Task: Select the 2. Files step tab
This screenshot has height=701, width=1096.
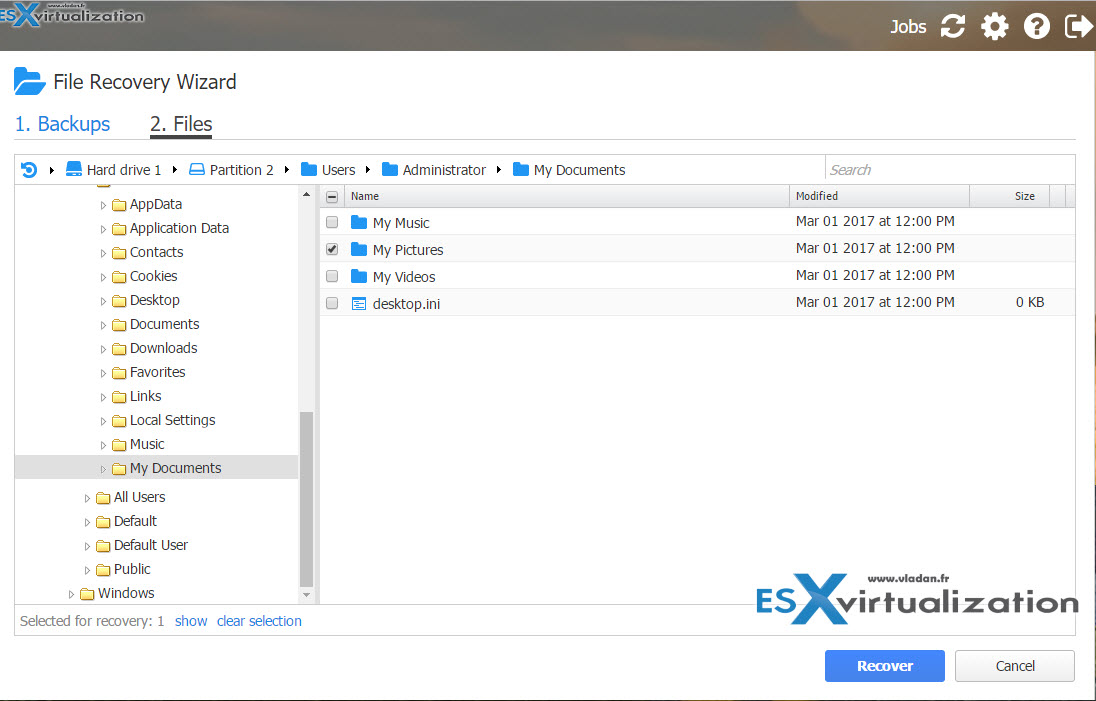Action: 181,124
